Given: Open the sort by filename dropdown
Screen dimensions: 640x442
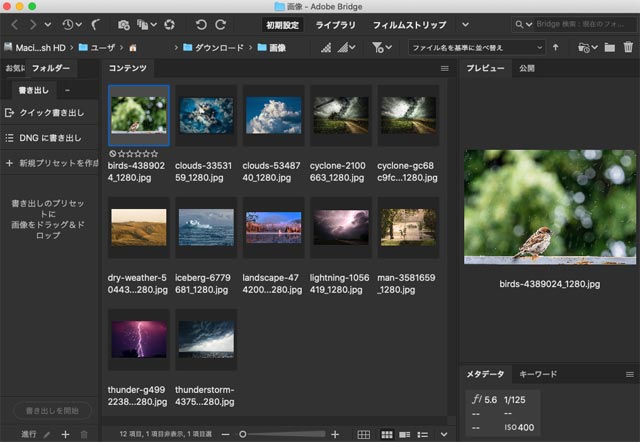Looking at the screenshot, I should pyautogui.click(x=477, y=48).
